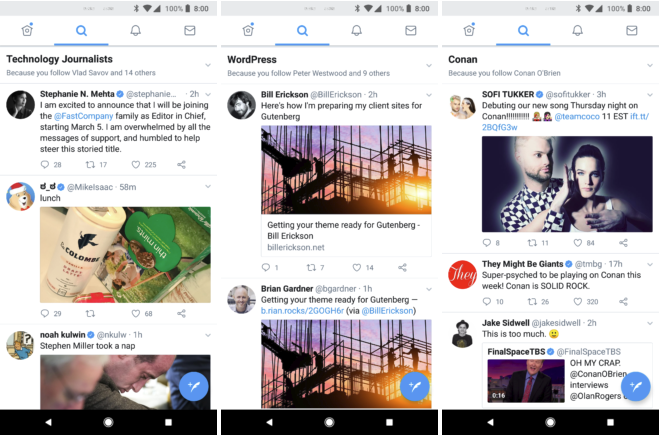Expand Conan section chevron
Image resolution: width=659 pixels, height=435 pixels.
(650, 66)
